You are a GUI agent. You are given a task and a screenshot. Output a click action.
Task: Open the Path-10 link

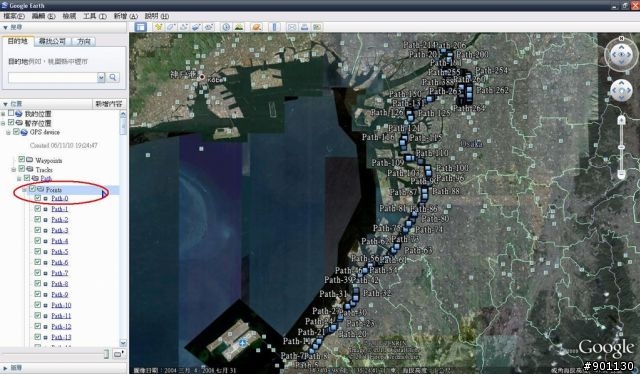(61, 305)
